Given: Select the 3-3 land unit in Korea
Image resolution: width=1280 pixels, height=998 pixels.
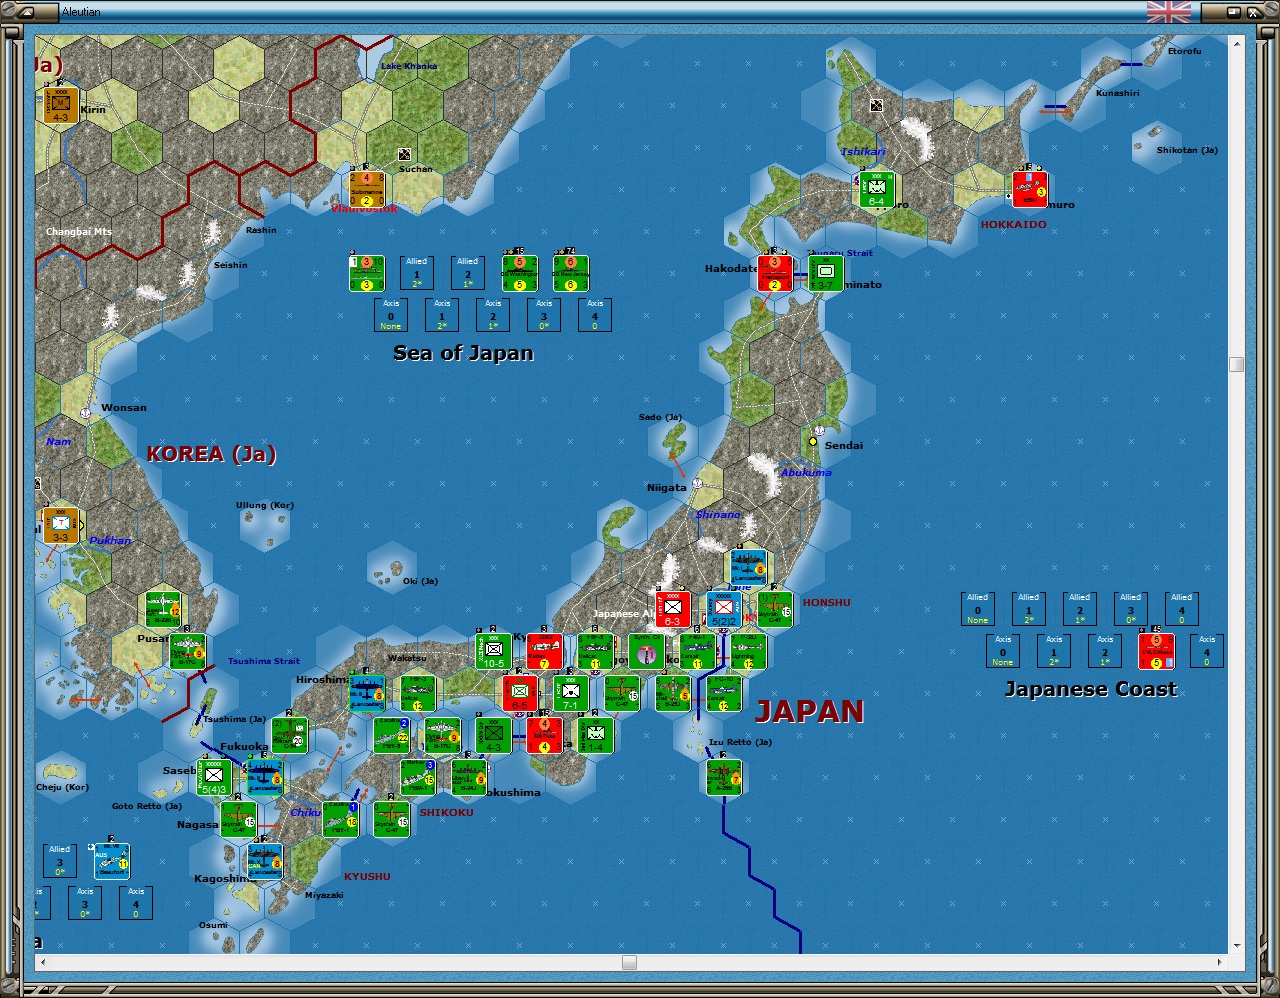Looking at the screenshot, I should [60, 526].
